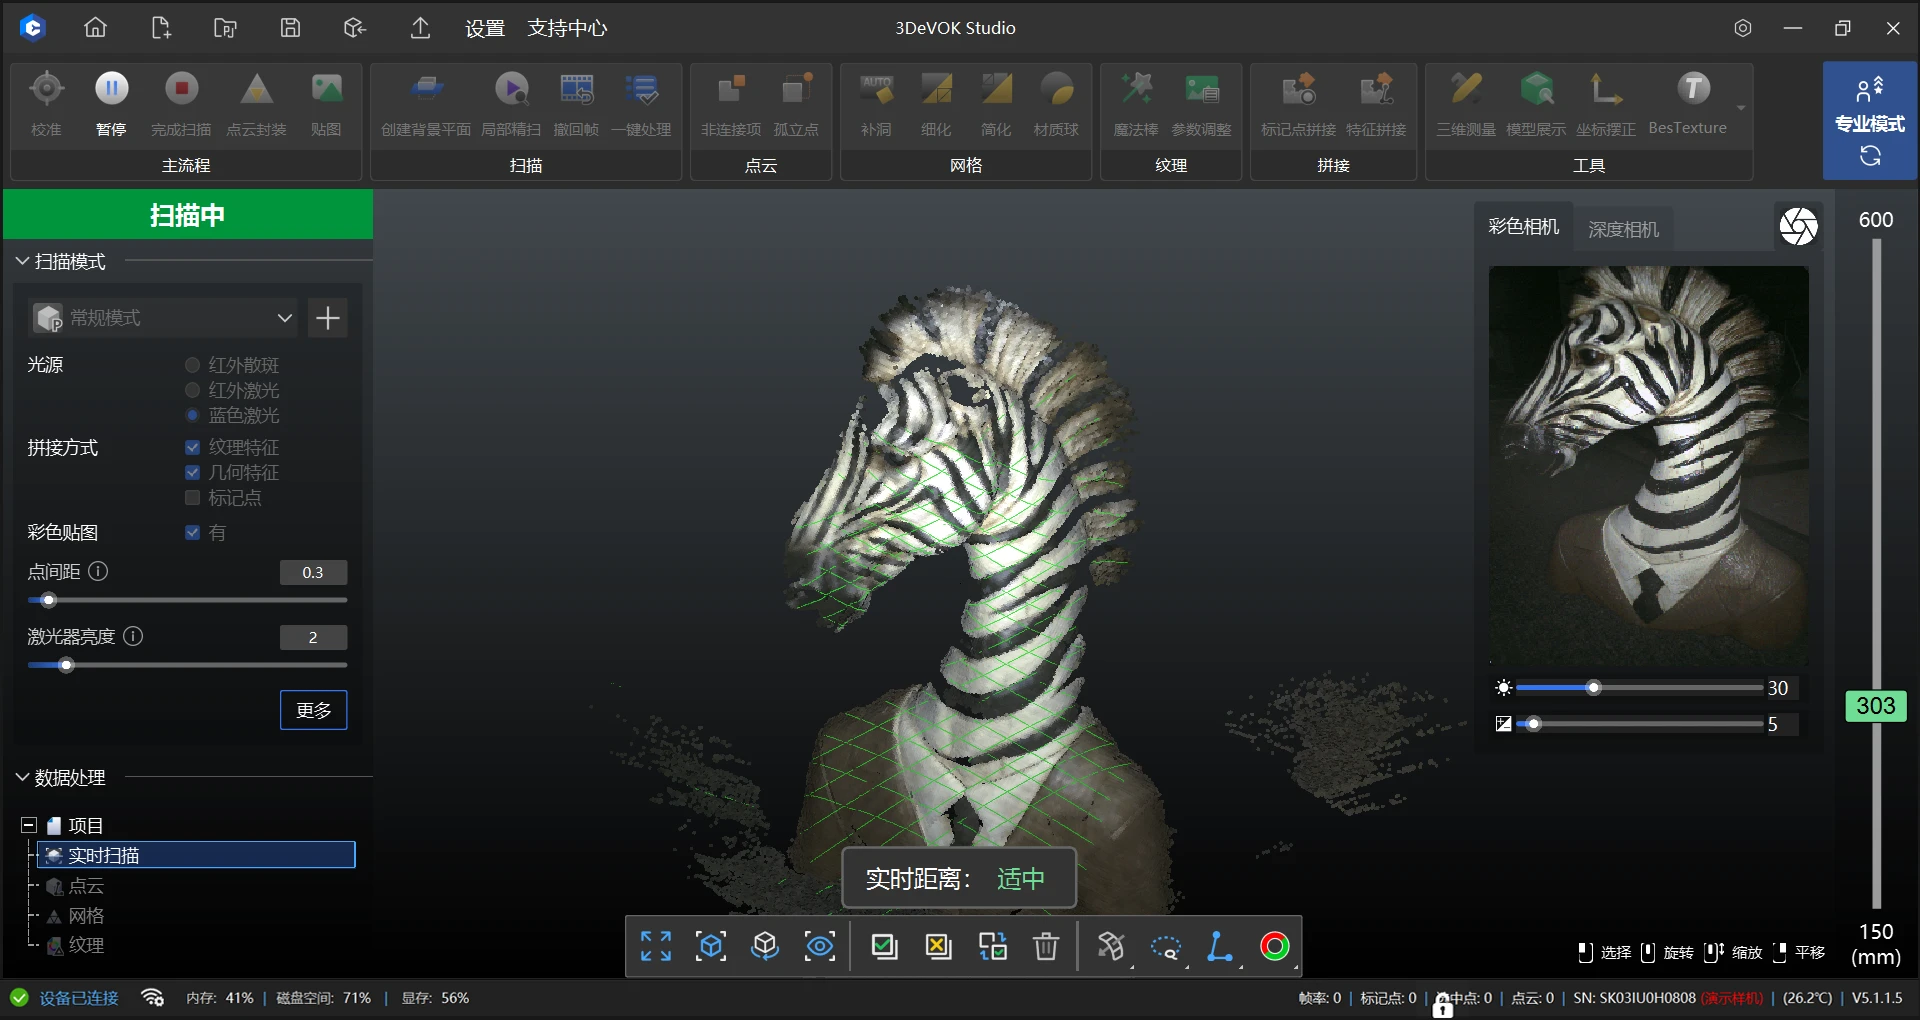1920x1020 pixels.
Task: Collapse the 扫描模式 section
Action: [x=22, y=262]
